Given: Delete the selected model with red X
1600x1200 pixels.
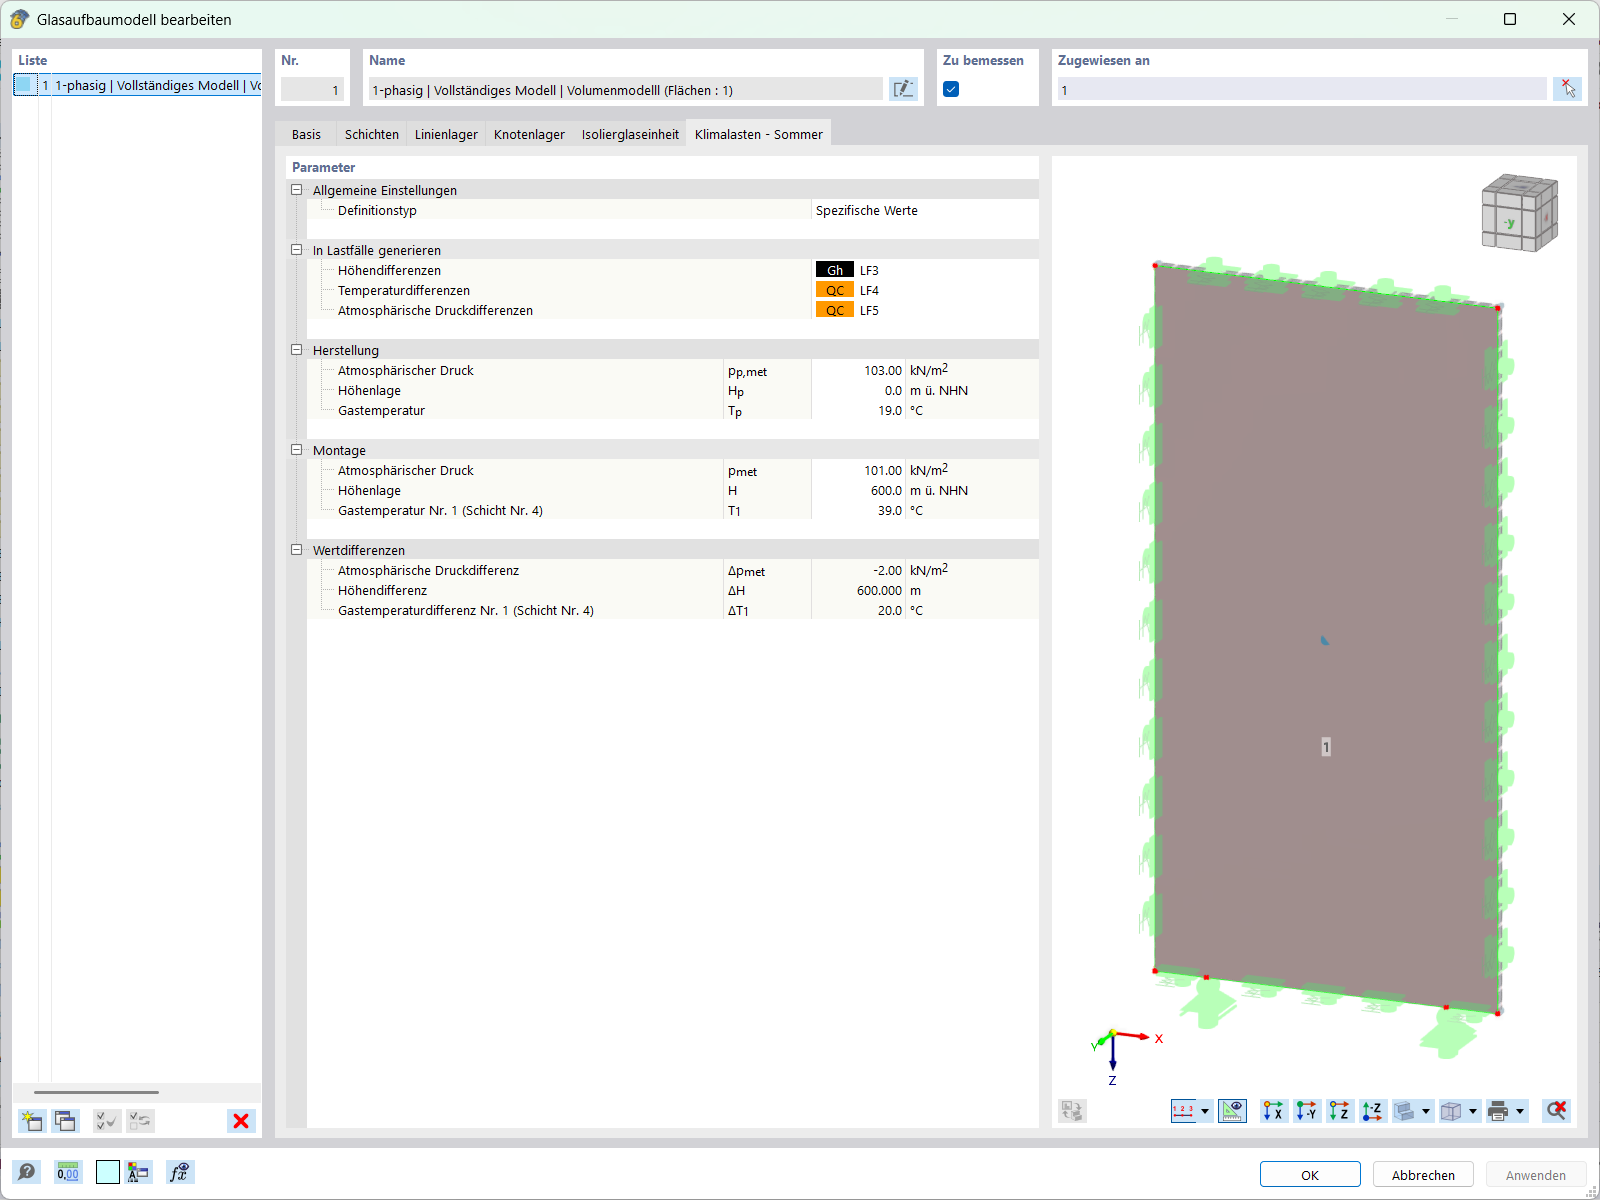Looking at the screenshot, I should click(241, 1121).
